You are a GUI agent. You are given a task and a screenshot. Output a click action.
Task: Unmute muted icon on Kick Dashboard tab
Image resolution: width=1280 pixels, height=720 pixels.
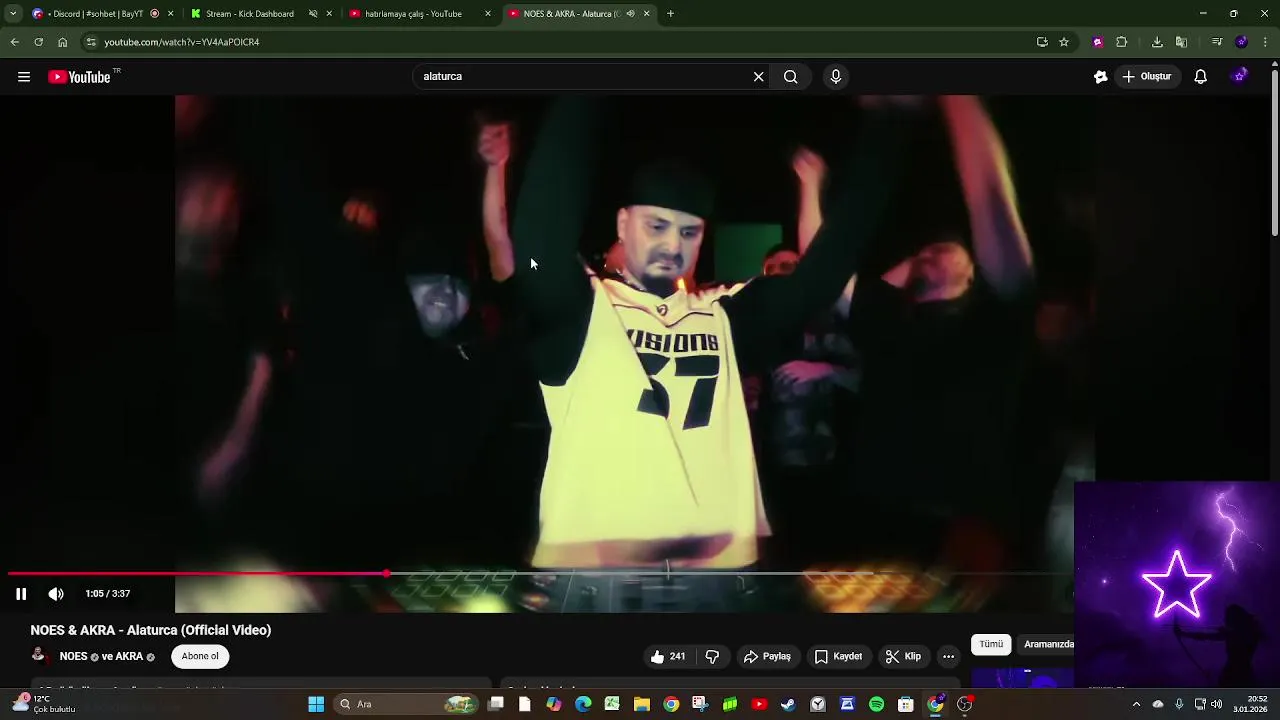pos(313,14)
